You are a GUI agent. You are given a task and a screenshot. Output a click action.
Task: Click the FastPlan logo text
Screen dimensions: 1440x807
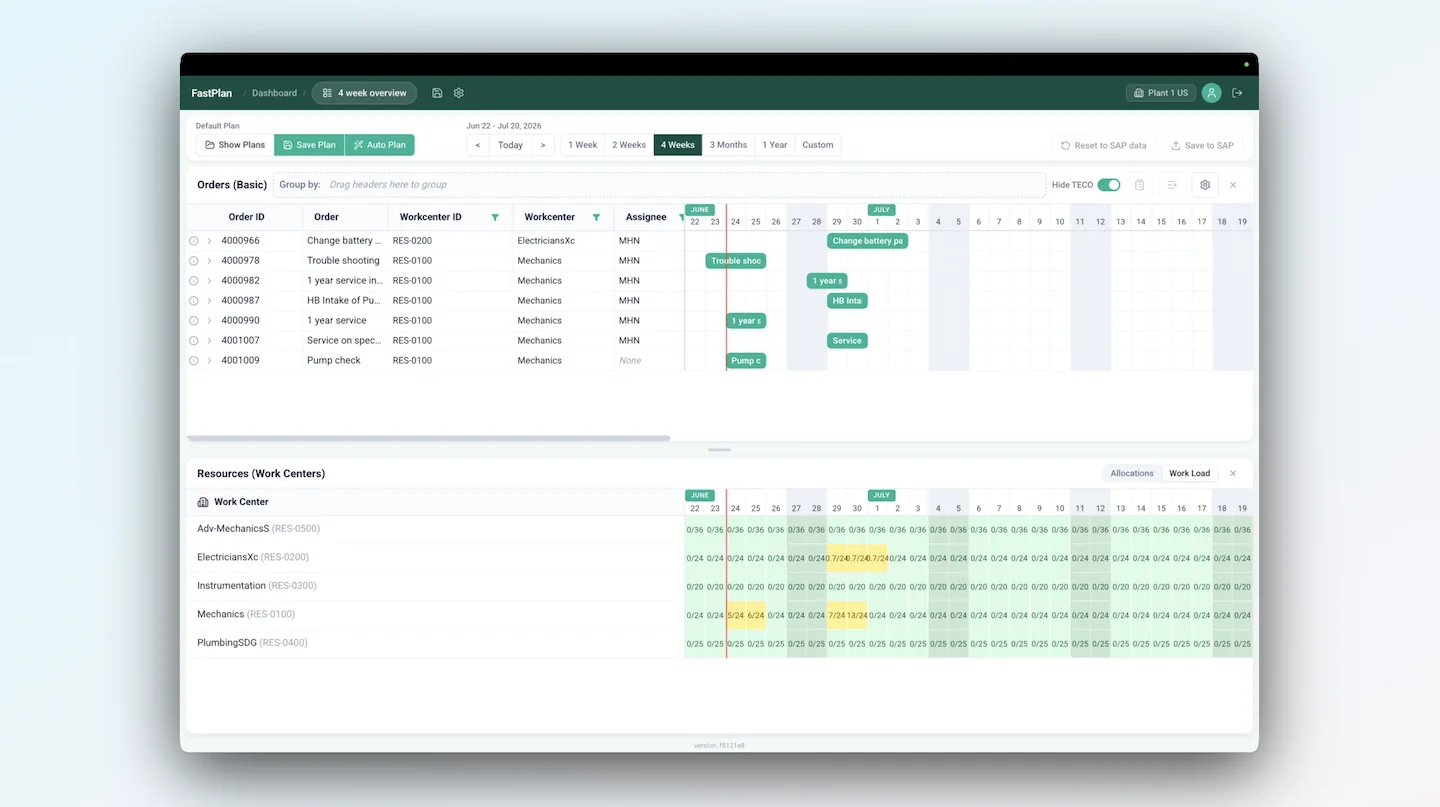click(212, 93)
